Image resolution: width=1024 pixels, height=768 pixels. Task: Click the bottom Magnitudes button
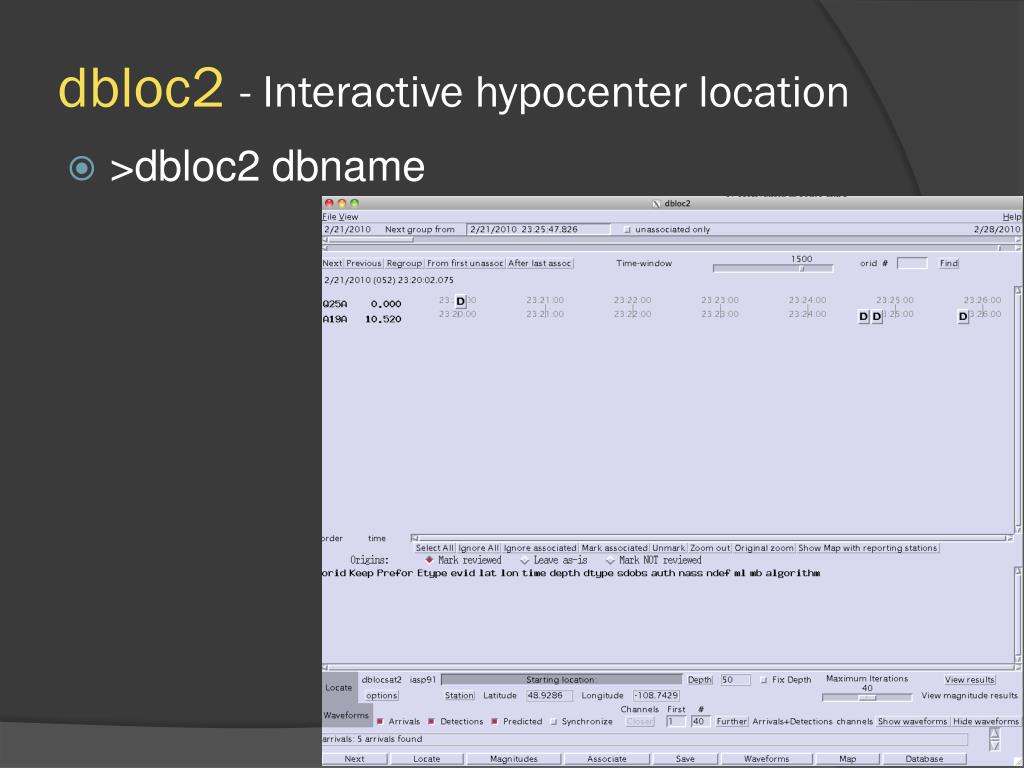pos(513,759)
